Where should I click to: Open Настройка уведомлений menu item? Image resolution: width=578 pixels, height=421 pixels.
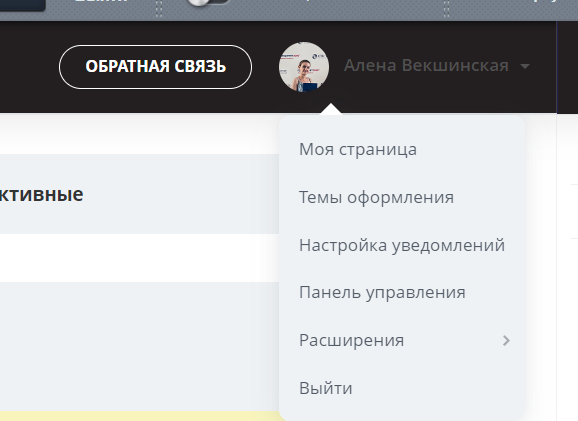[x=402, y=245]
